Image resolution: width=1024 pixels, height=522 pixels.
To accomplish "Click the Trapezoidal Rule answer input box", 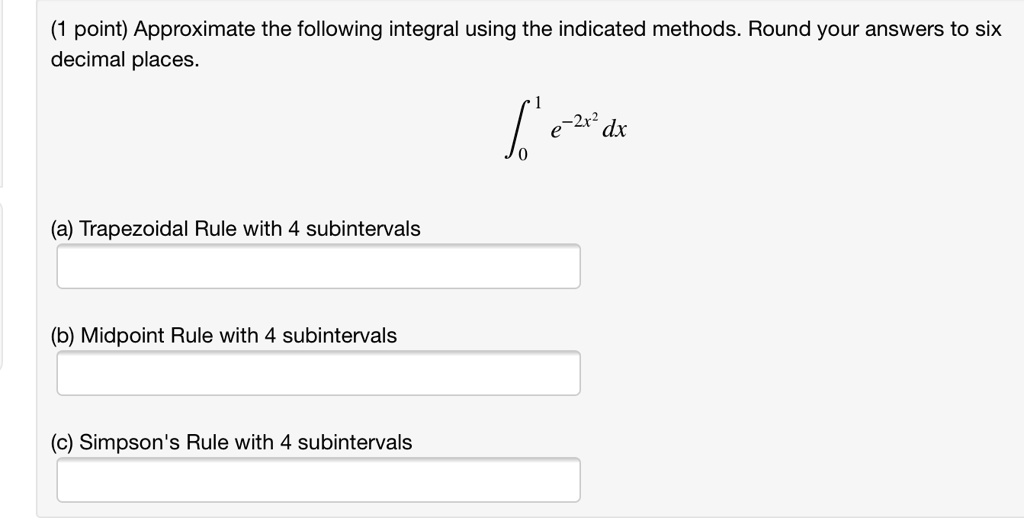I will 318,266.
